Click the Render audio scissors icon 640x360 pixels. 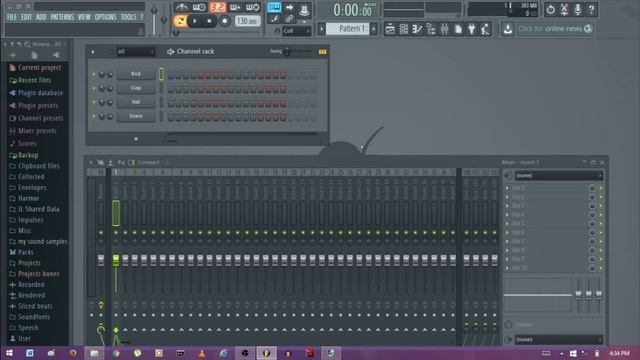564,9
